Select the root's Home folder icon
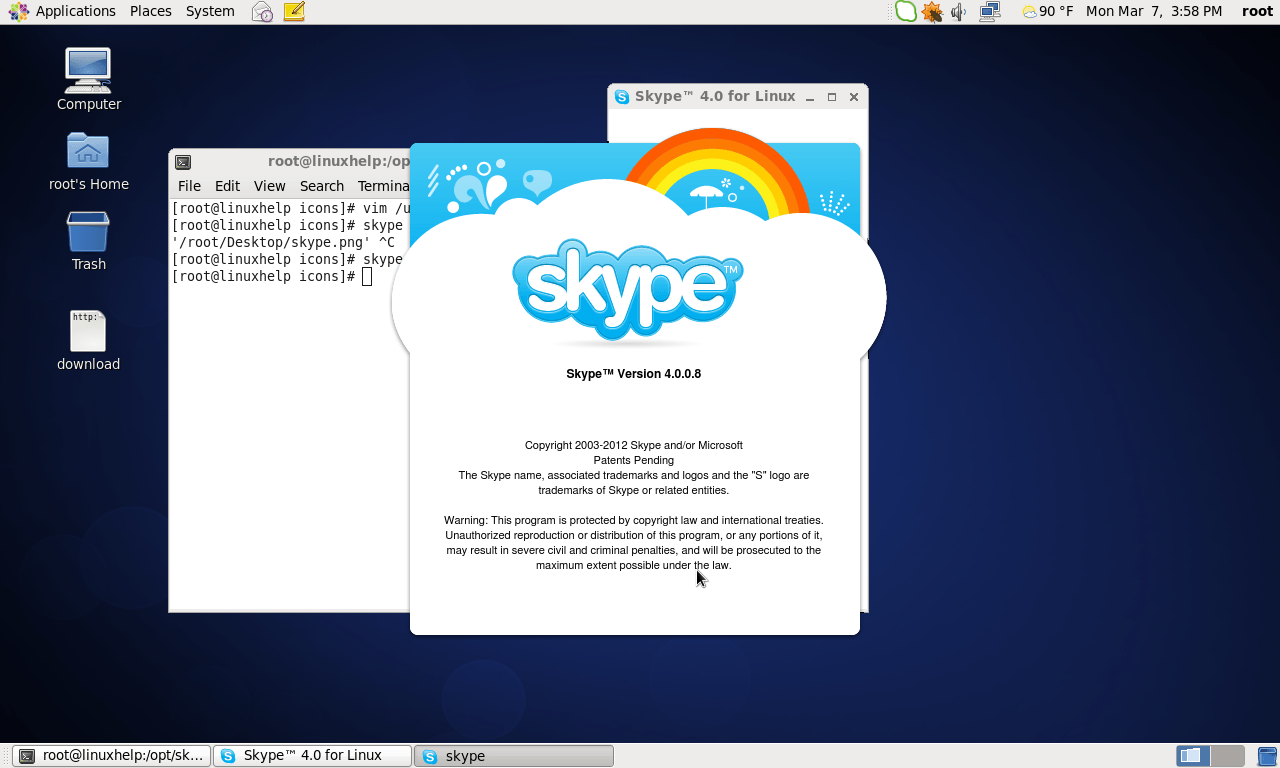The image size is (1280, 768). (88, 150)
